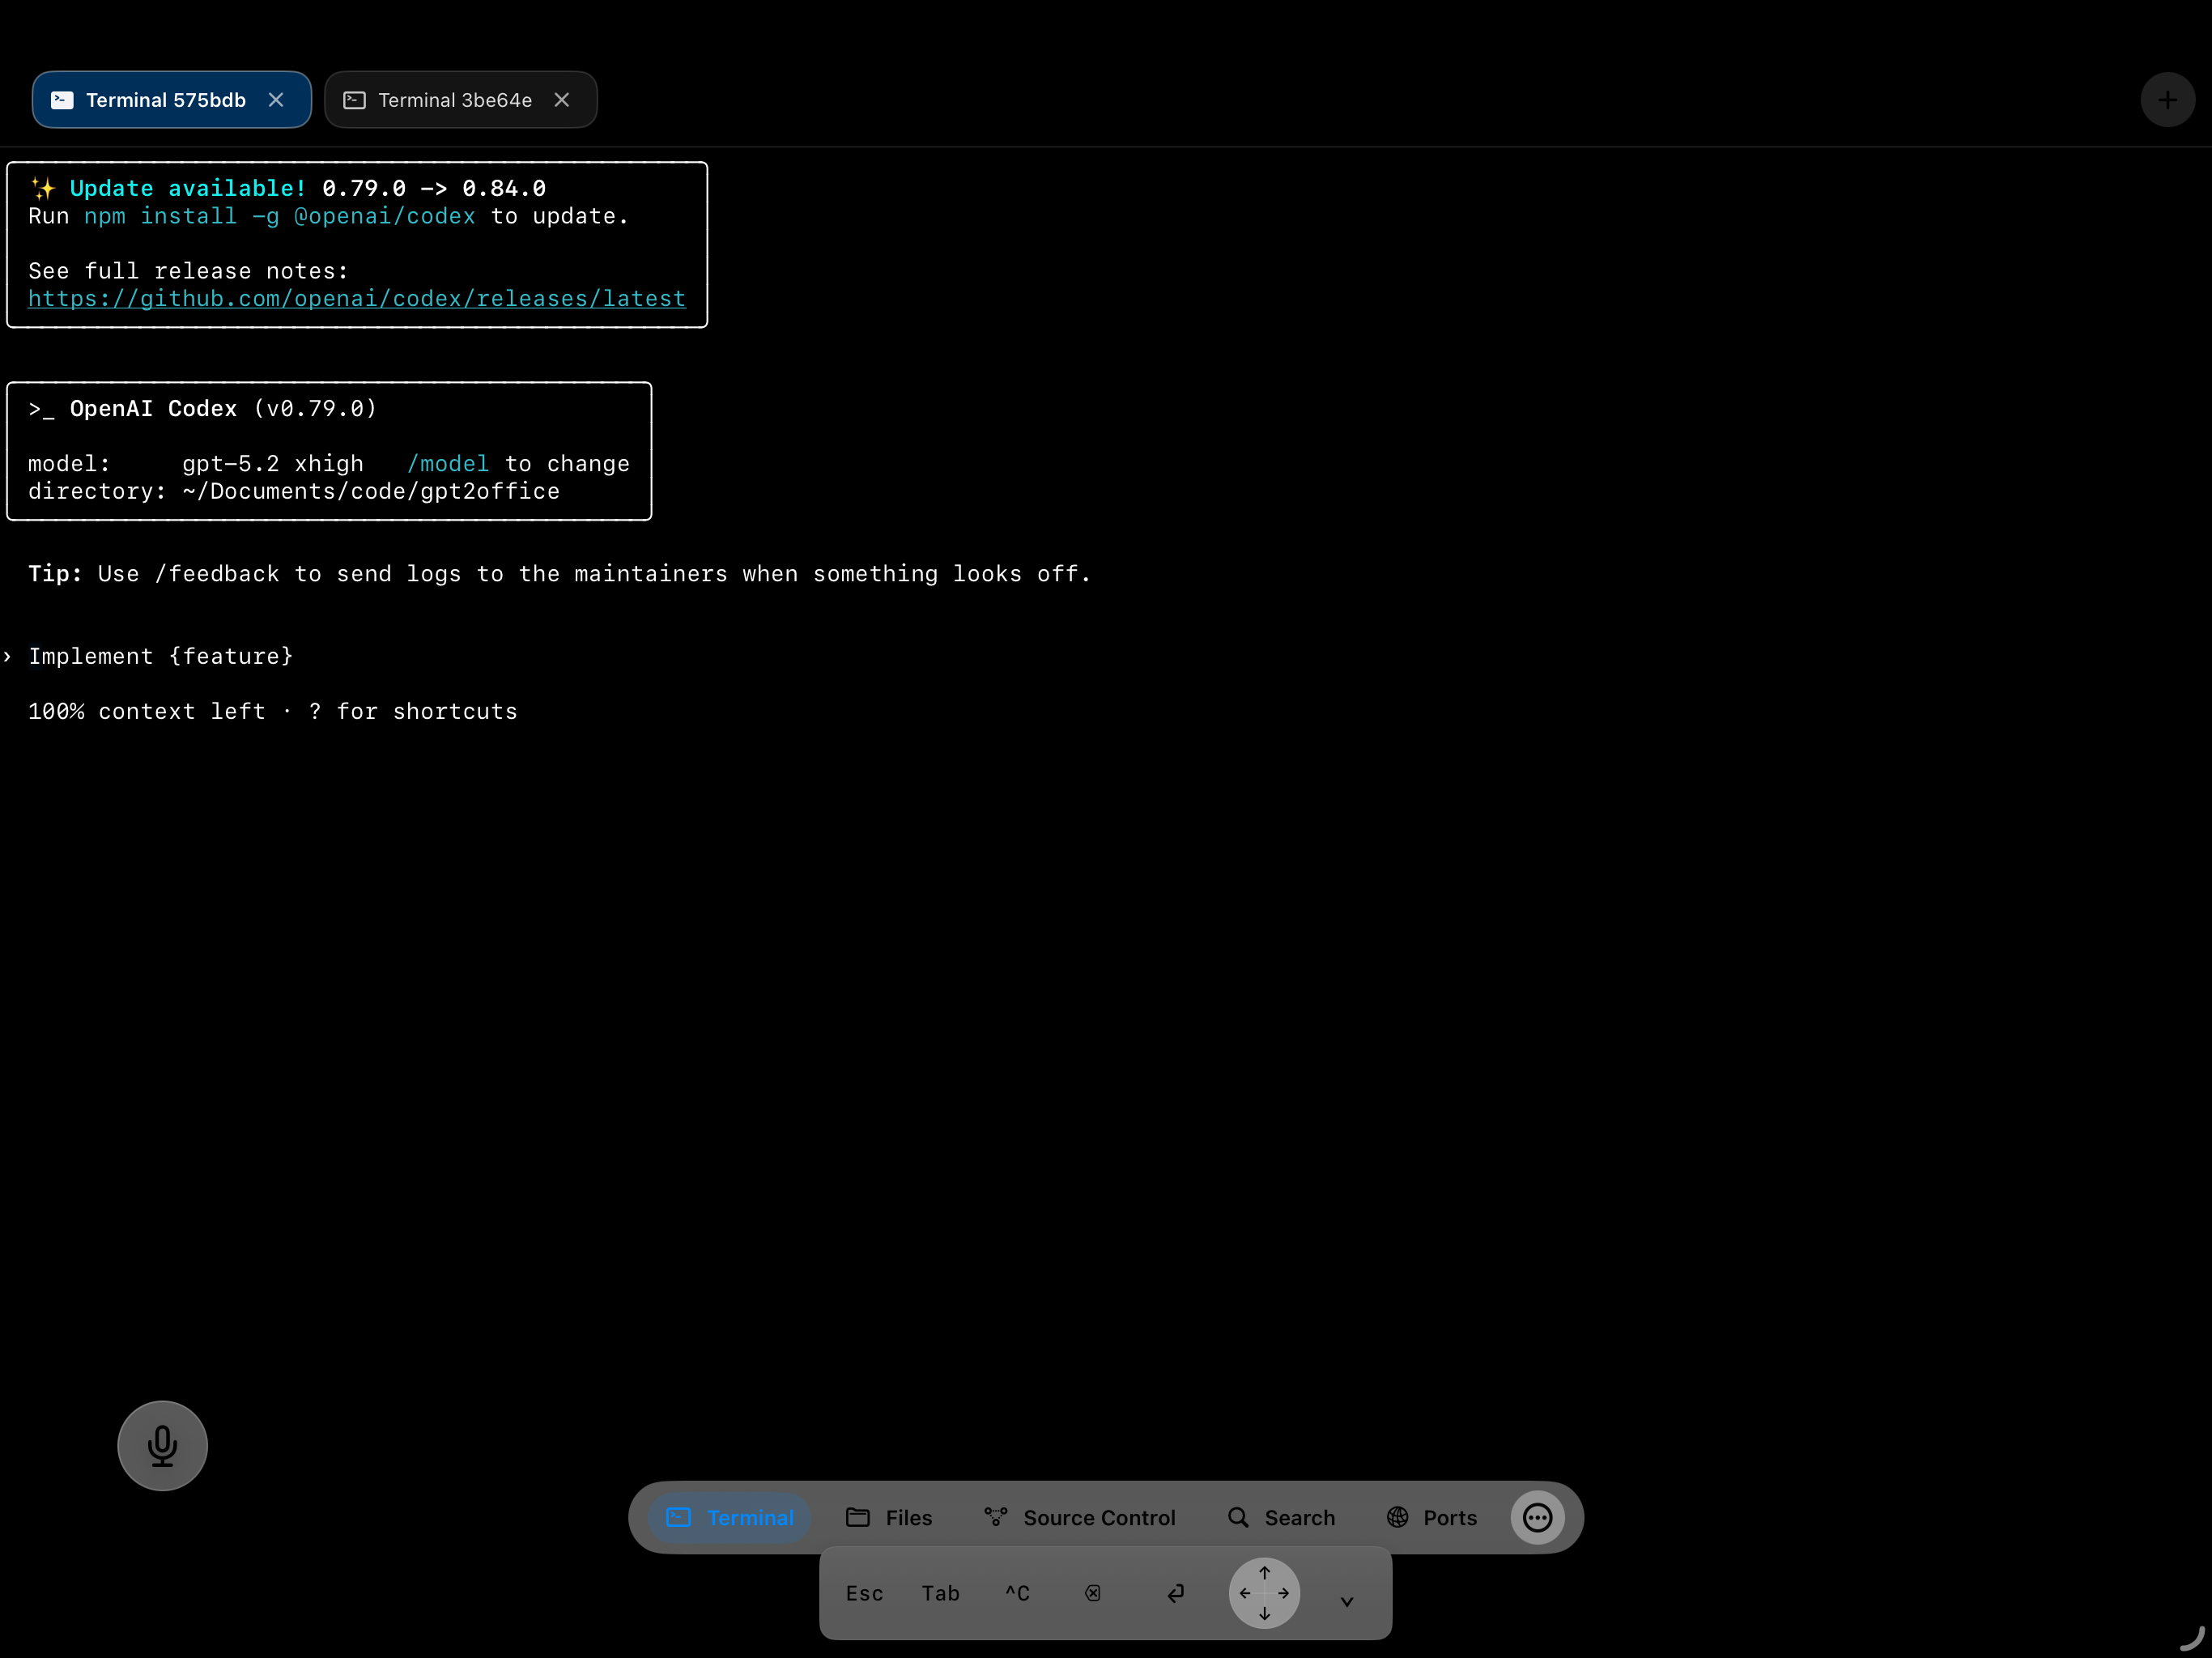Screen dimensions: 2212x1658
Task: Open the Ports panel
Action: click(x=1431, y=1518)
